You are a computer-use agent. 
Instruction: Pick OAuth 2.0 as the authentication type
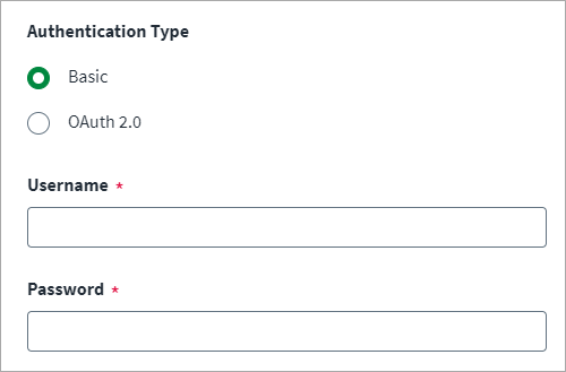(x=38, y=123)
